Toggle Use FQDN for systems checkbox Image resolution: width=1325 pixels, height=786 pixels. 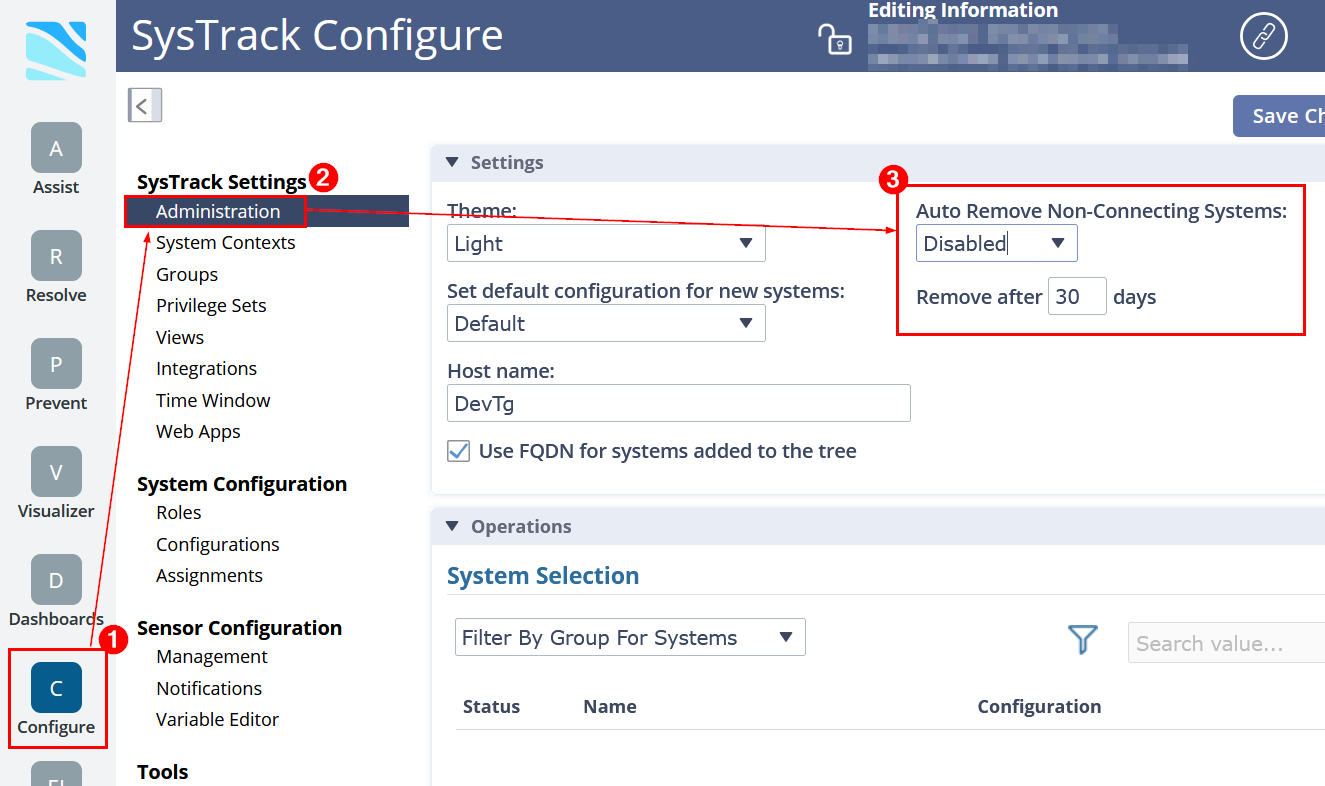click(459, 451)
